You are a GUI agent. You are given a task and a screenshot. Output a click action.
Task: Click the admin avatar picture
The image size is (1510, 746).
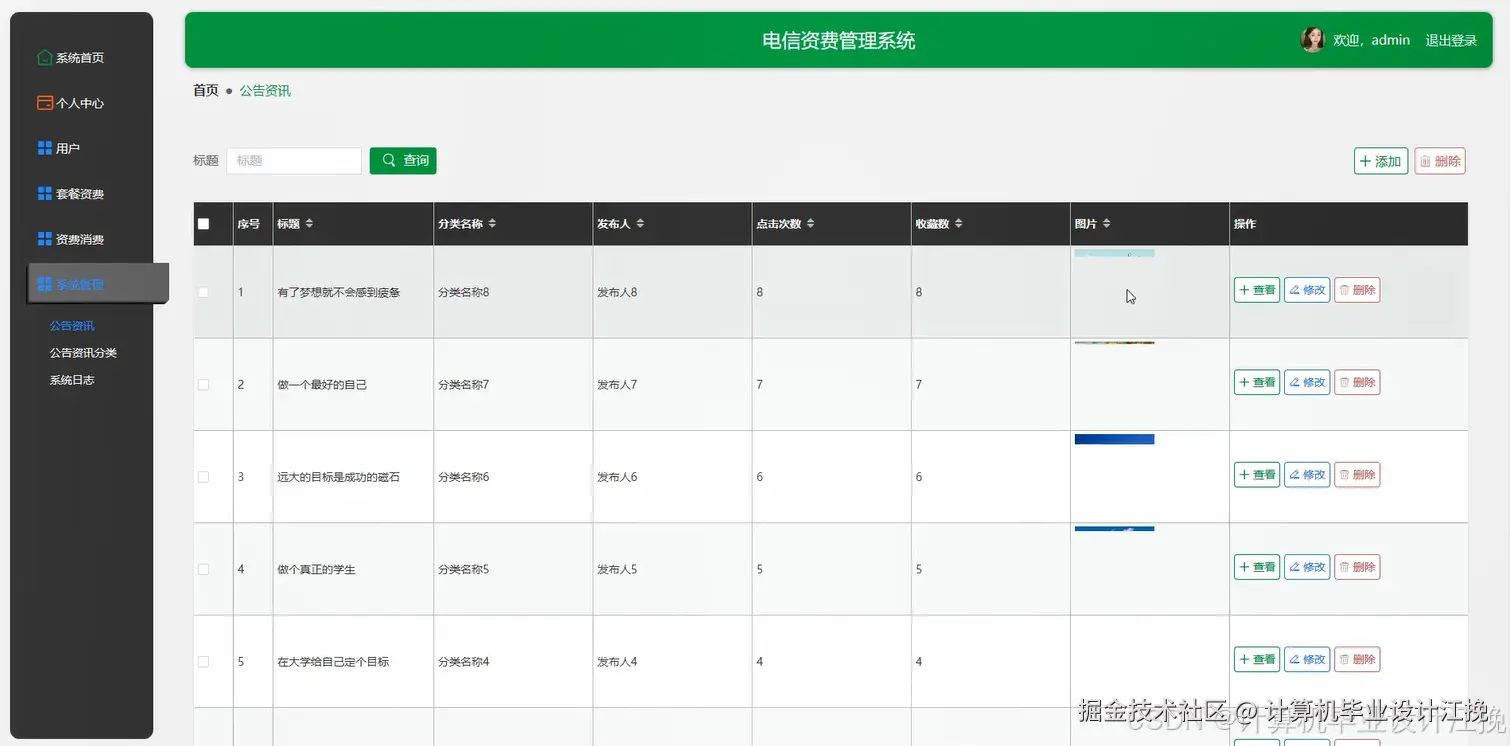click(1312, 40)
